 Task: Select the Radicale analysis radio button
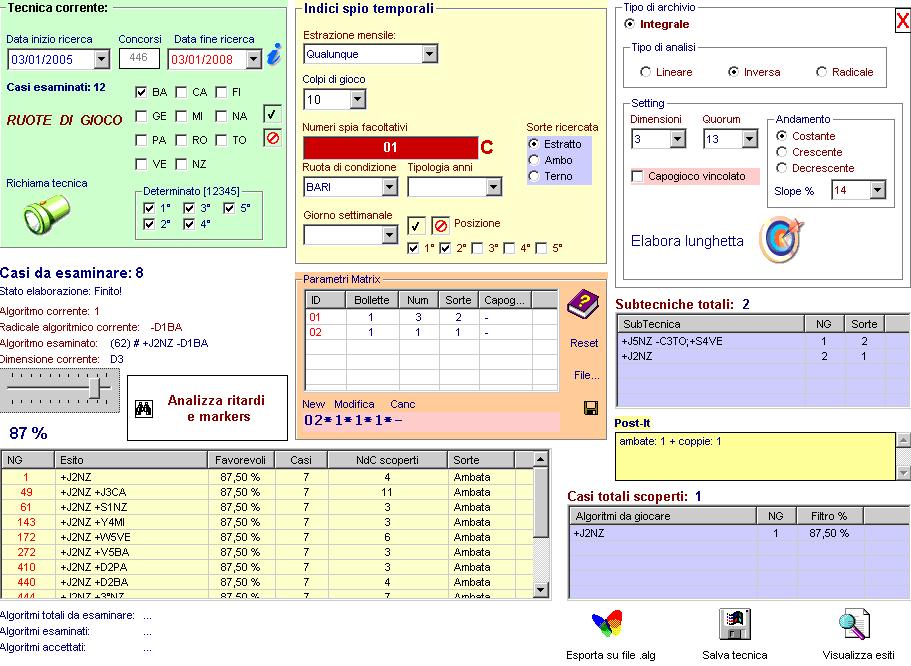[822, 72]
